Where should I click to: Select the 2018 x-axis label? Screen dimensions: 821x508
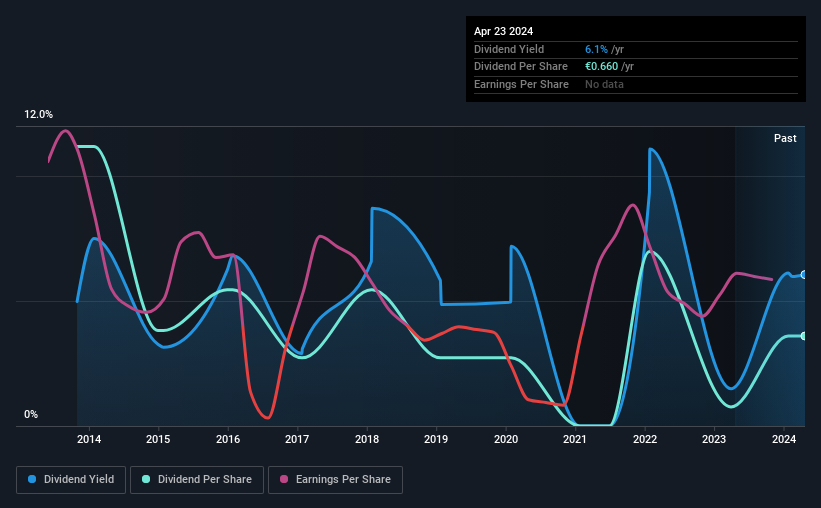[x=367, y=439]
